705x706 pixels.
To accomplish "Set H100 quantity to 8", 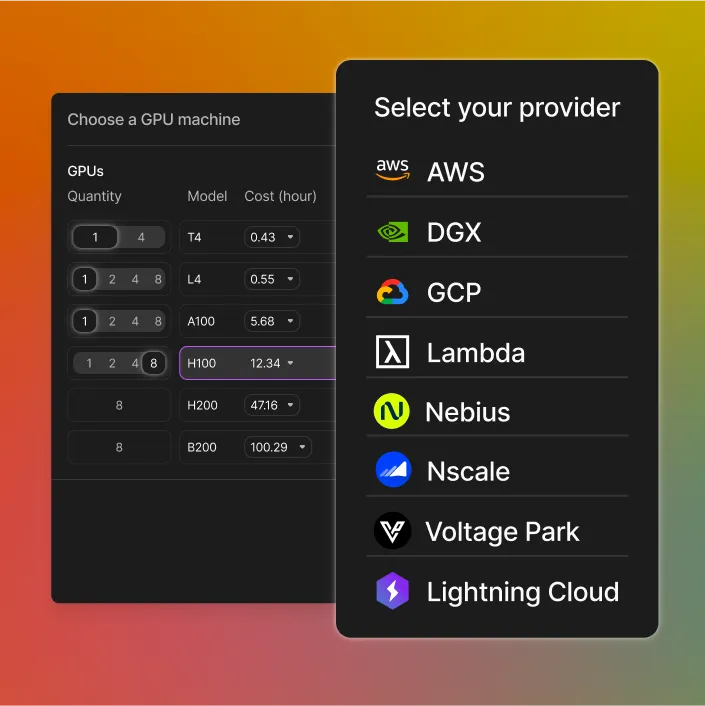I will (x=154, y=363).
